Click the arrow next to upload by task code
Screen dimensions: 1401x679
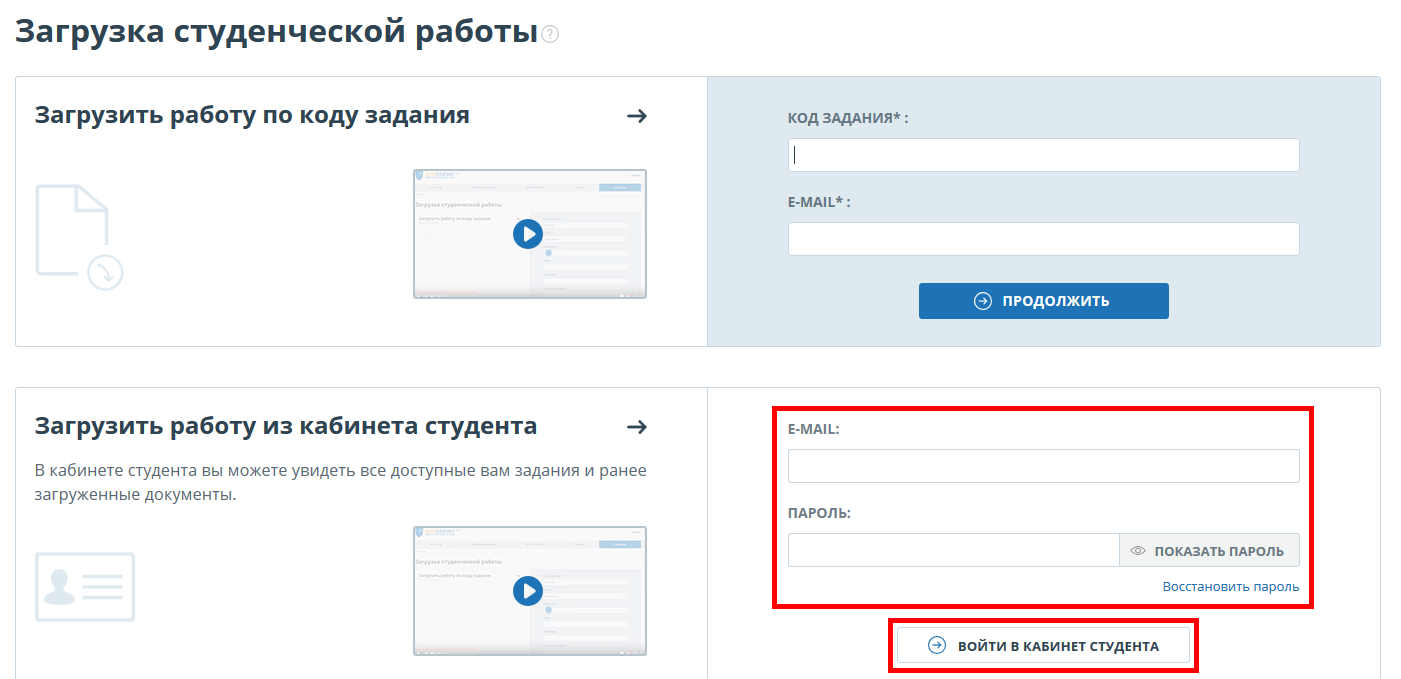[636, 116]
